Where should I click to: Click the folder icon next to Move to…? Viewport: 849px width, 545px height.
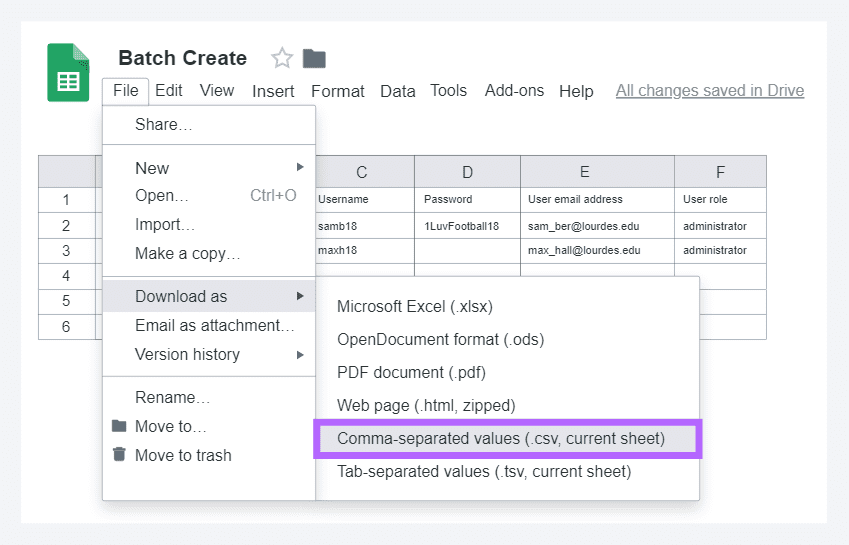pyautogui.click(x=119, y=426)
